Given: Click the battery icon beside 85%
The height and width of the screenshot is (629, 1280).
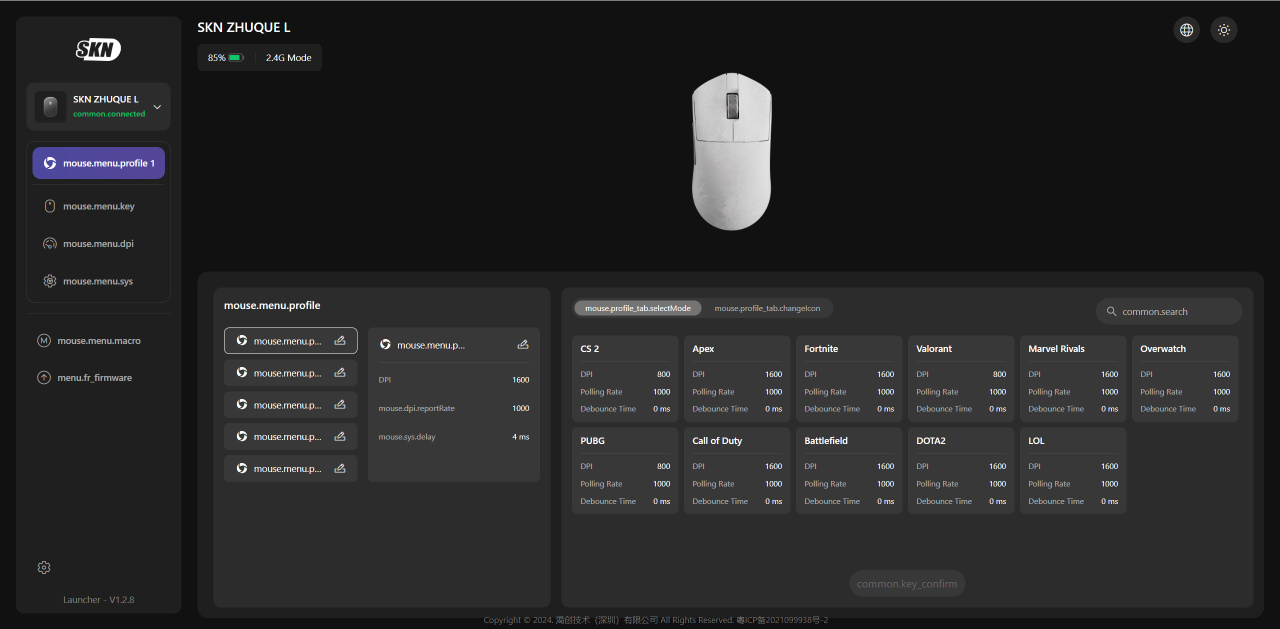Looking at the screenshot, I should (x=236, y=58).
